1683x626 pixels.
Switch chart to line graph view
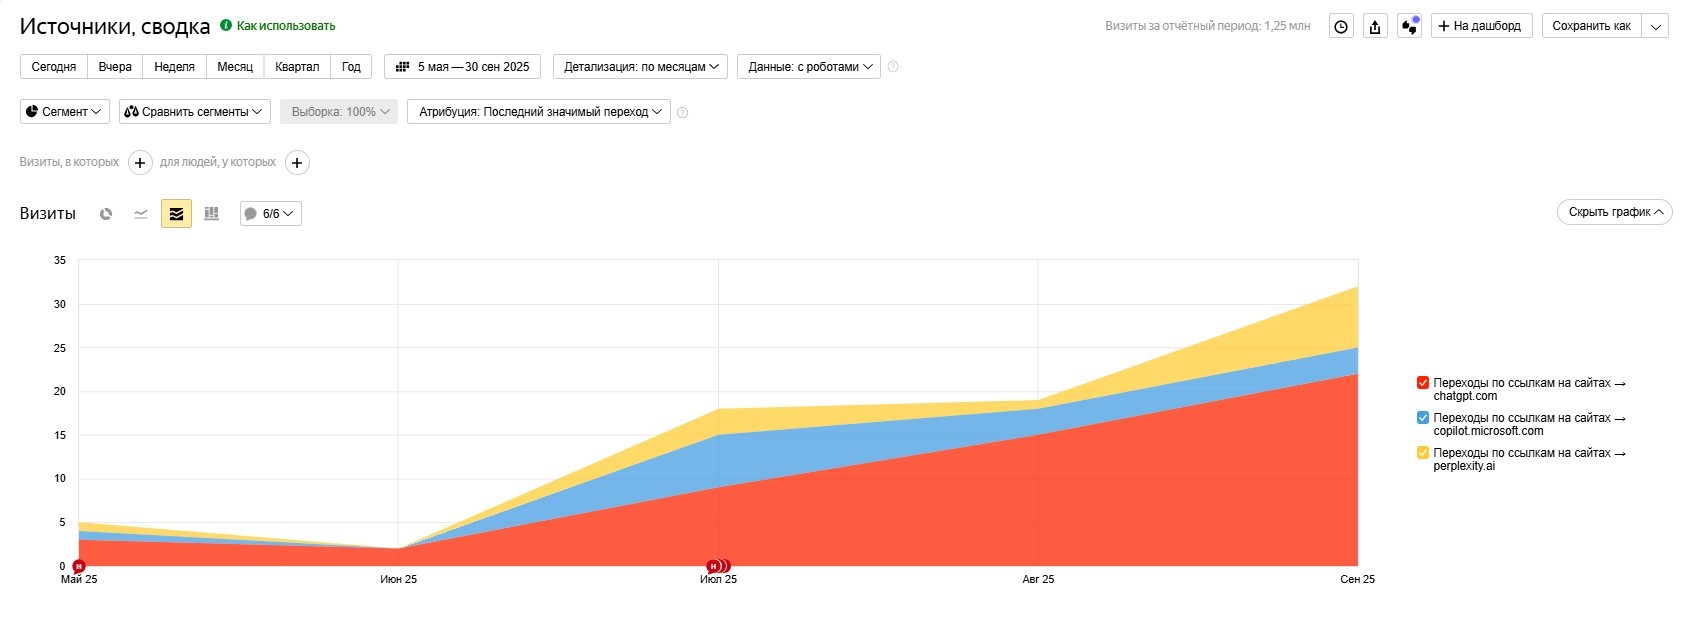tap(141, 214)
